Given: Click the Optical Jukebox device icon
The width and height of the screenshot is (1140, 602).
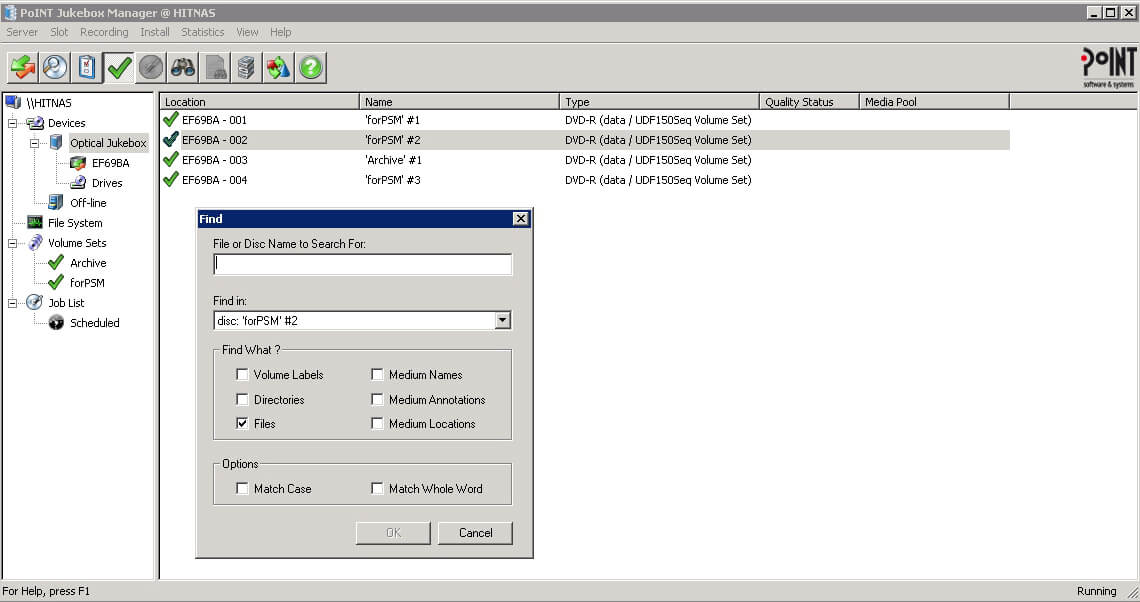Looking at the screenshot, I should point(56,142).
